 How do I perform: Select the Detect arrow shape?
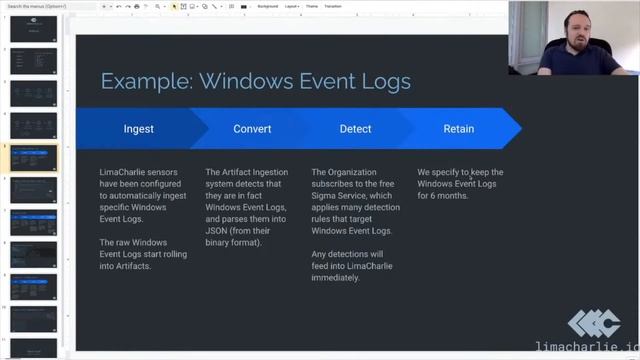click(x=356, y=129)
